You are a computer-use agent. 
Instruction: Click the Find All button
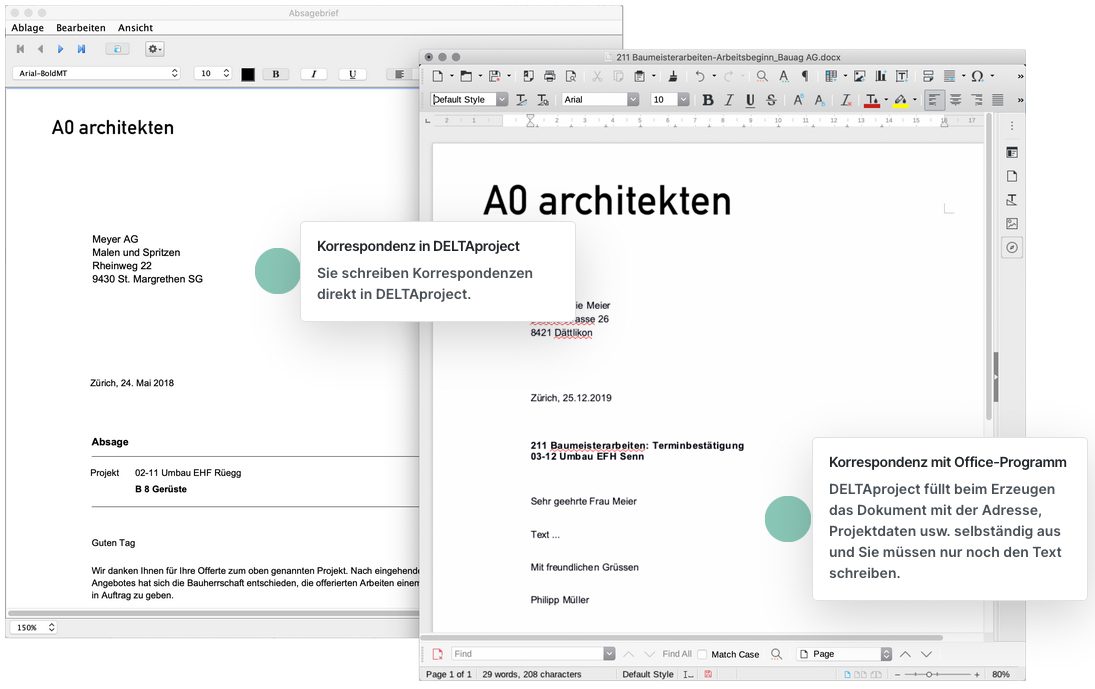pos(677,654)
